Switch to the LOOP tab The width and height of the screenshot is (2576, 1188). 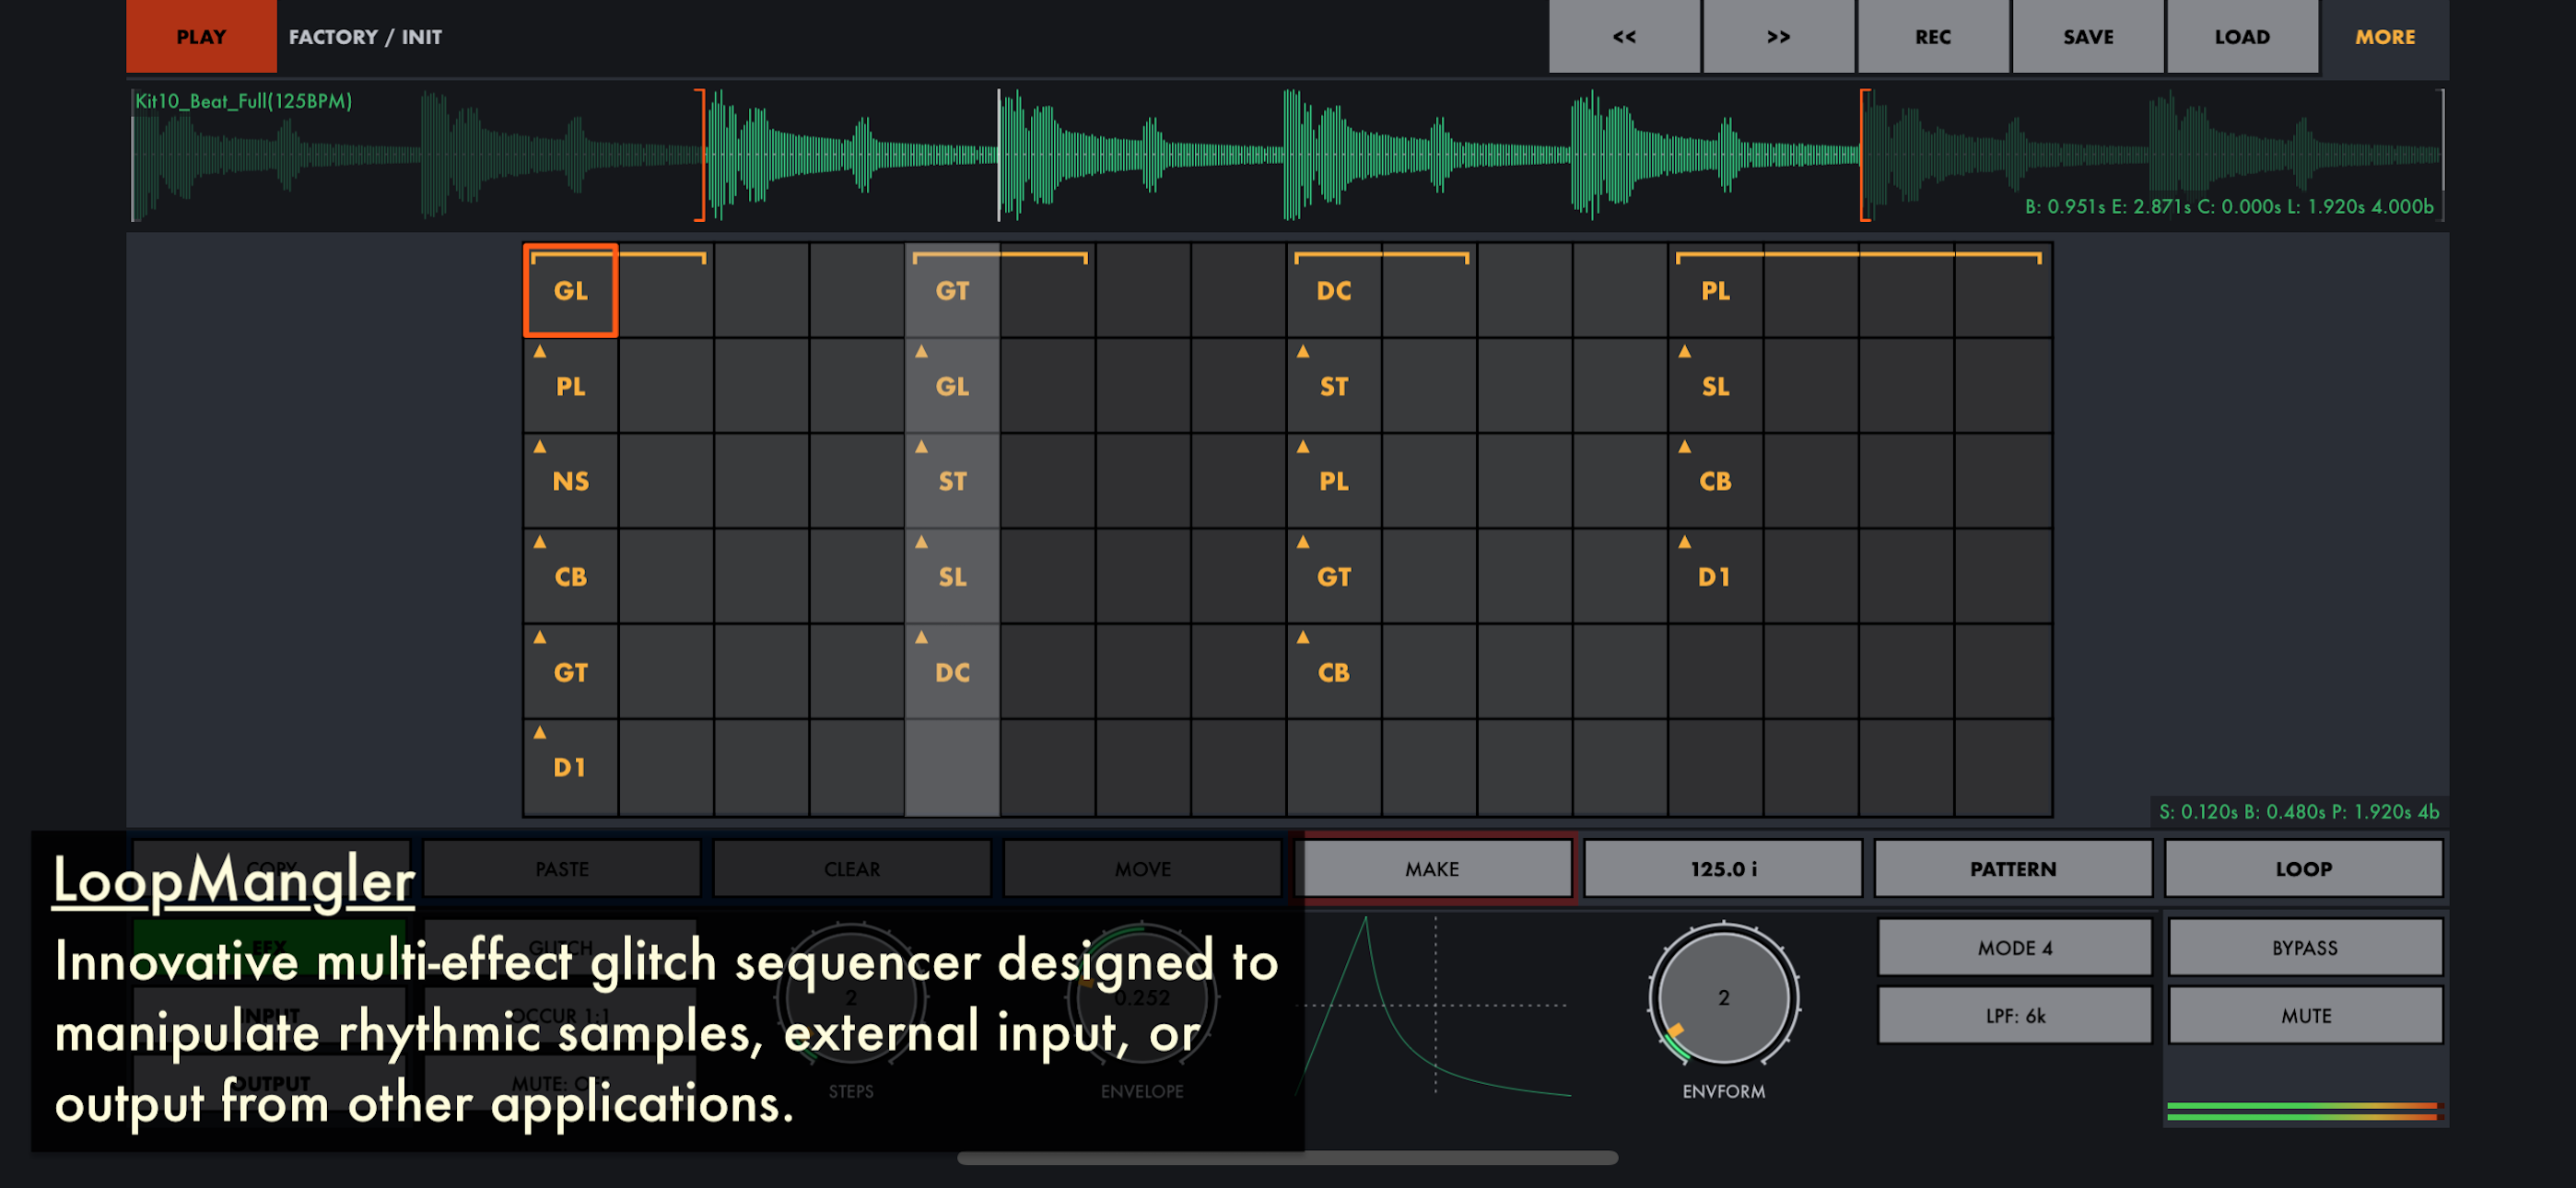click(x=2304, y=868)
